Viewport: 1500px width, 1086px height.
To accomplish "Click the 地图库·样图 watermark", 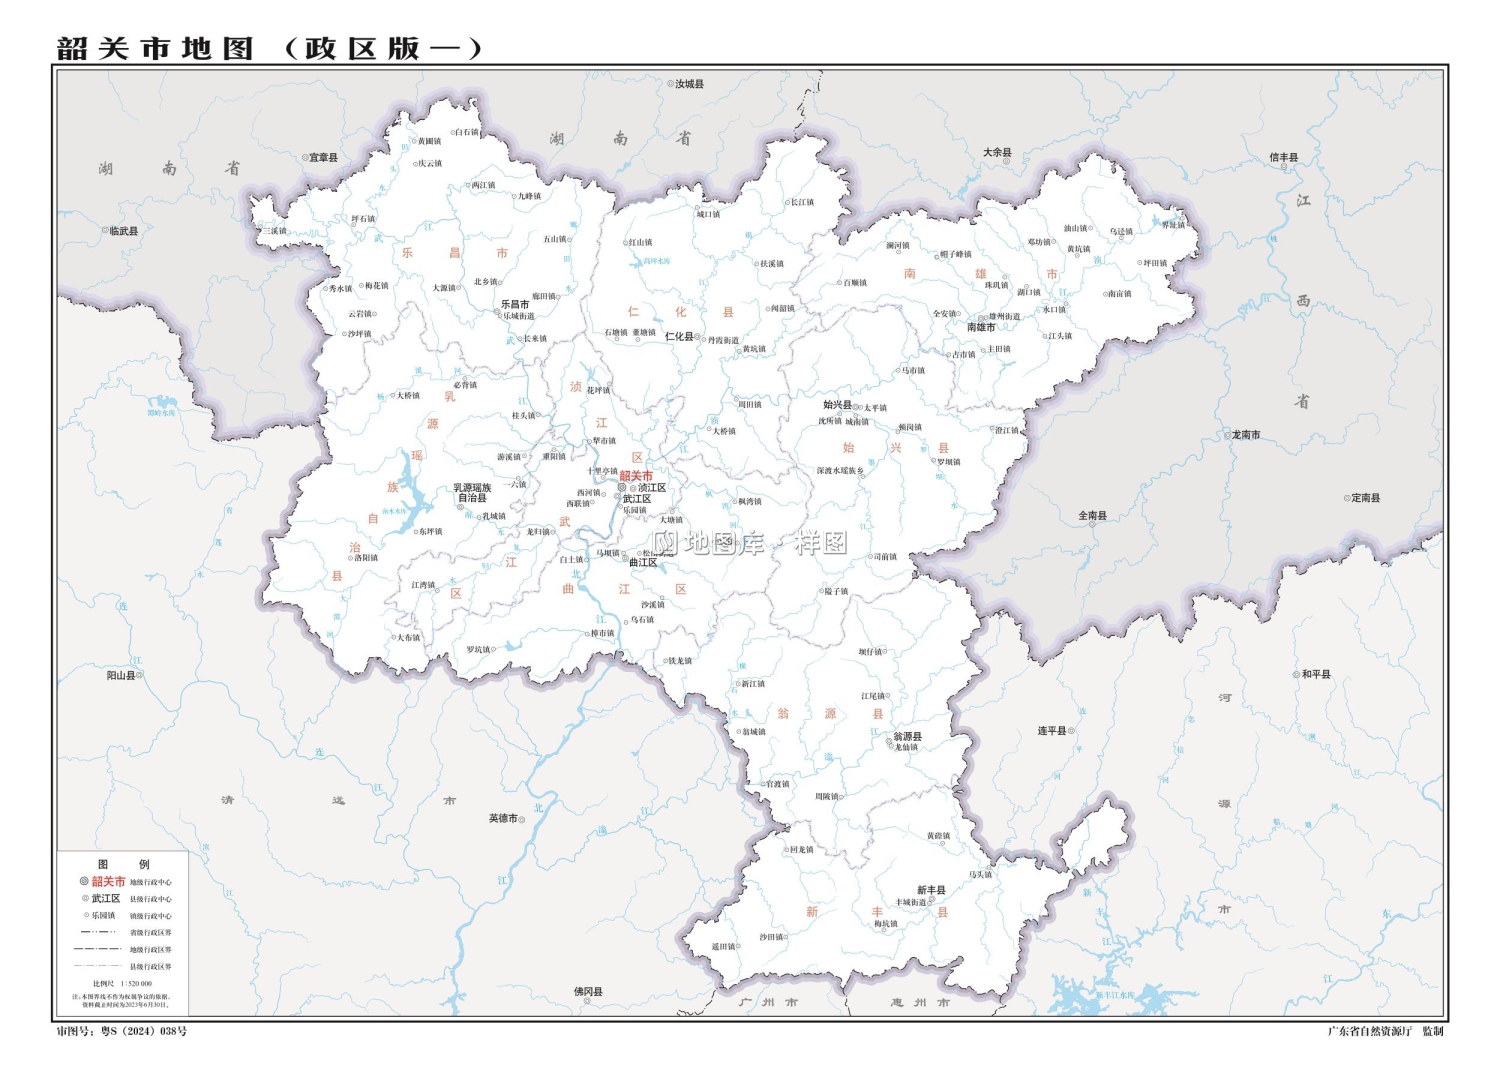I will pos(755,541).
